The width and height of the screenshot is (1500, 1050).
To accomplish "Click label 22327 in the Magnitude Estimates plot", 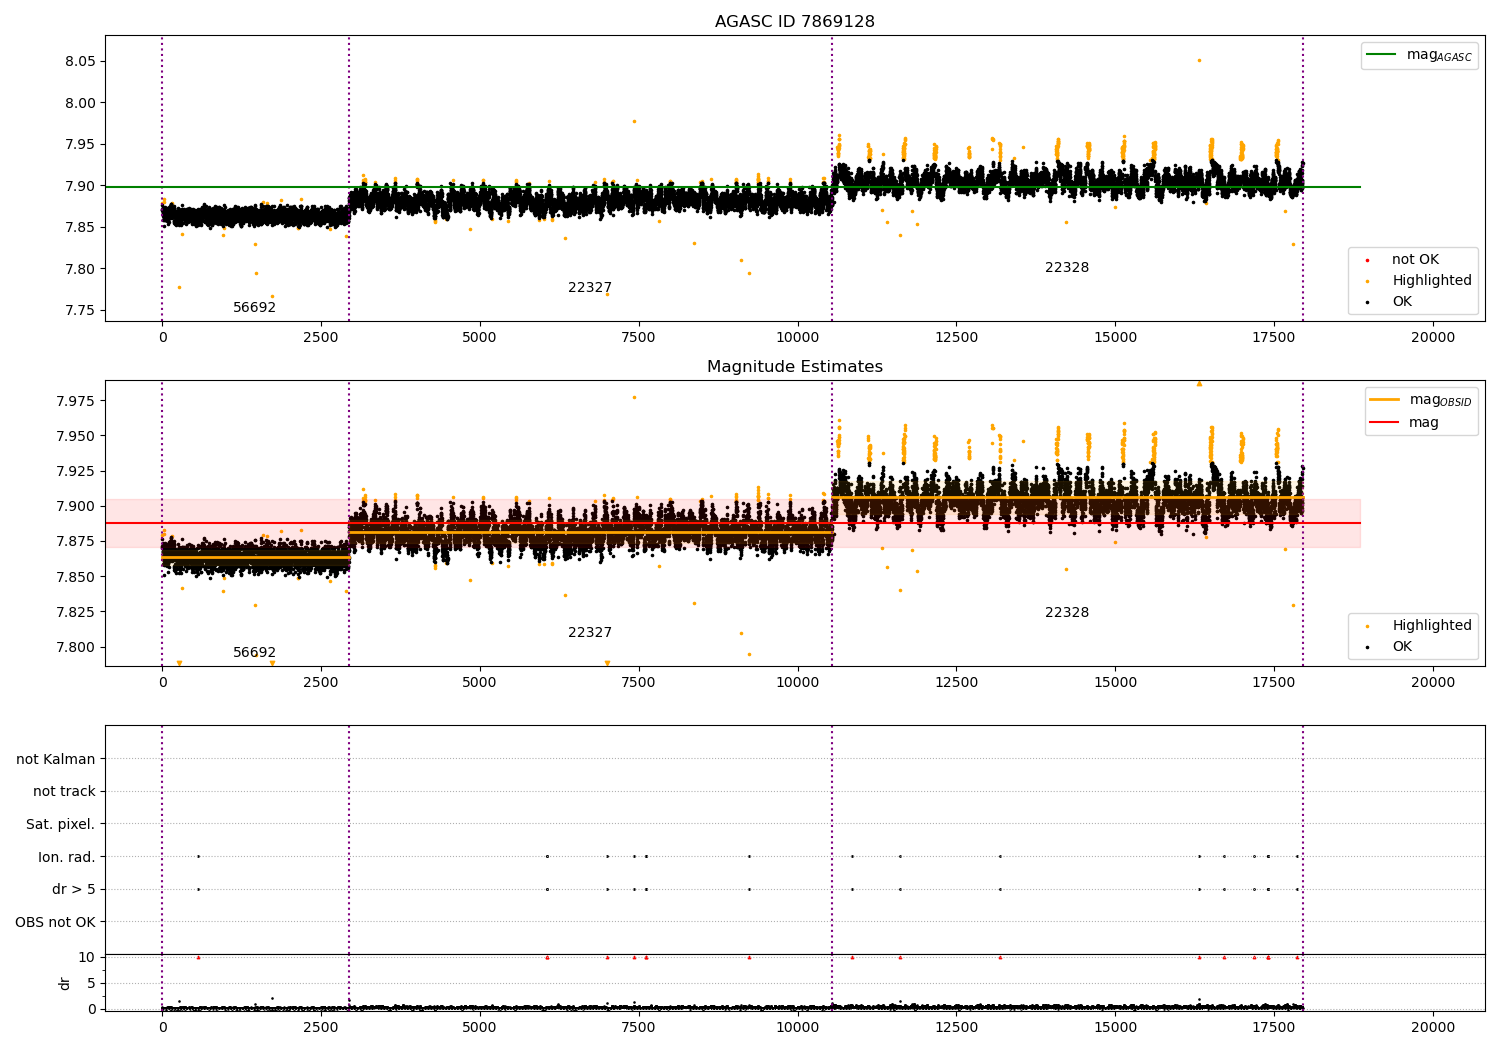I will click(x=590, y=633).
